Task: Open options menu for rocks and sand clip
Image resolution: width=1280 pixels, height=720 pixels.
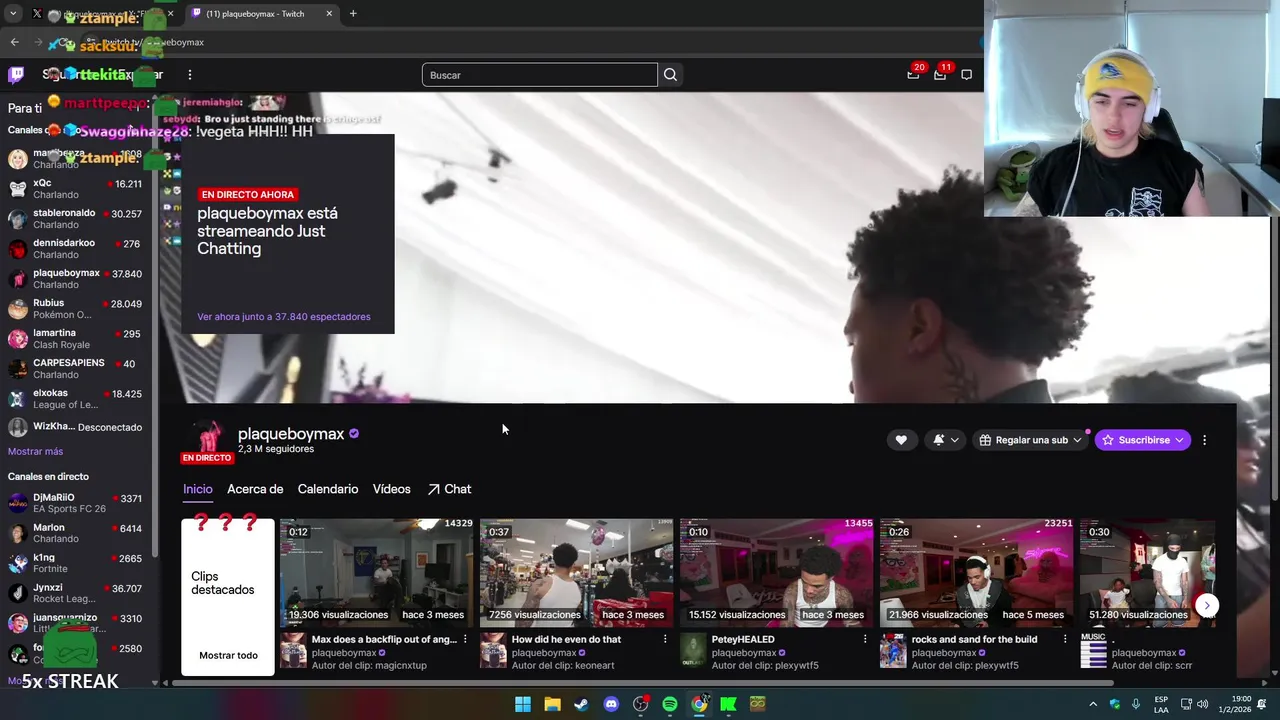Action: (1065, 639)
